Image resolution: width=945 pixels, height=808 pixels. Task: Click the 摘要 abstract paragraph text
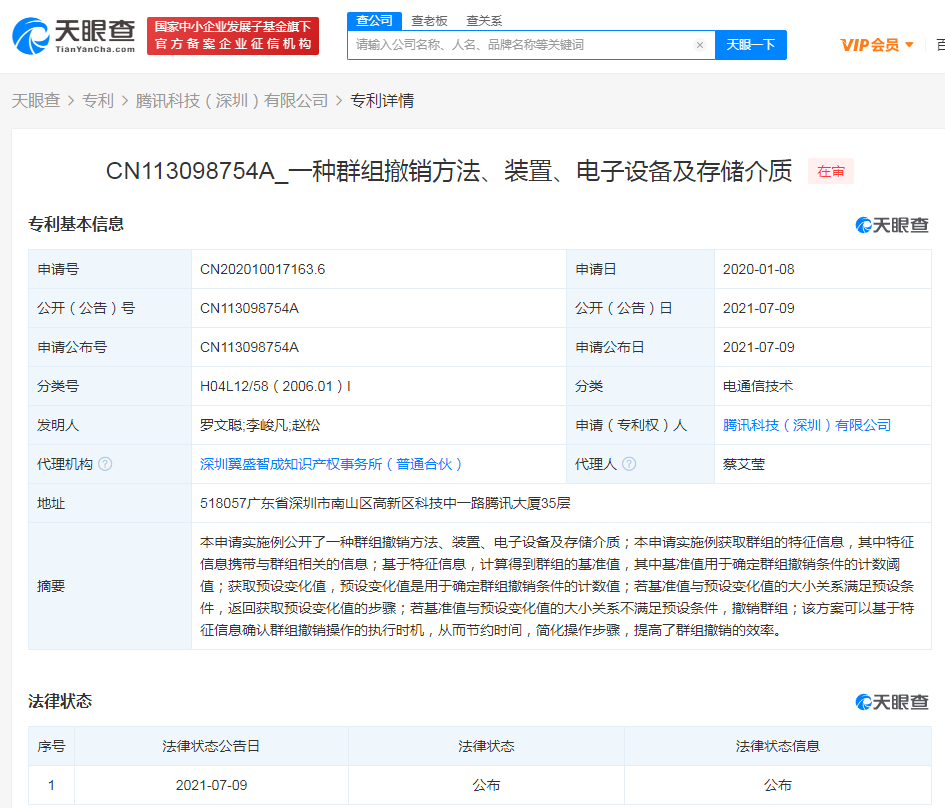click(x=557, y=586)
